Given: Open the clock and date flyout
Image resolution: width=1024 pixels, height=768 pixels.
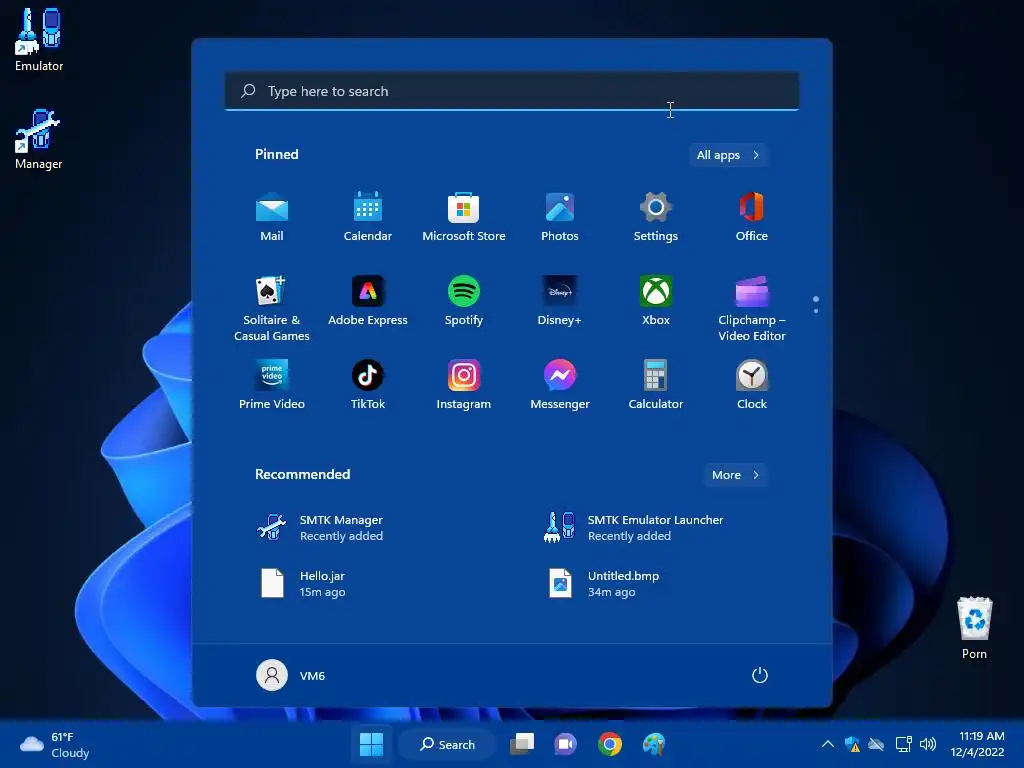Looking at the screenshot, I should [978, 744].
